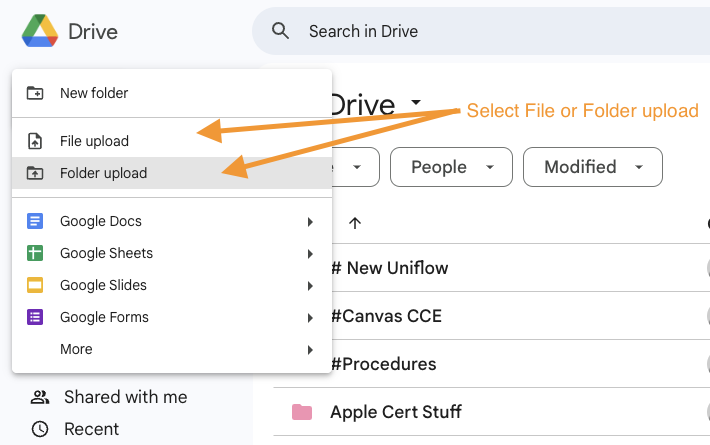
Task: Select File upload menu entry
Action: [172, 141]
